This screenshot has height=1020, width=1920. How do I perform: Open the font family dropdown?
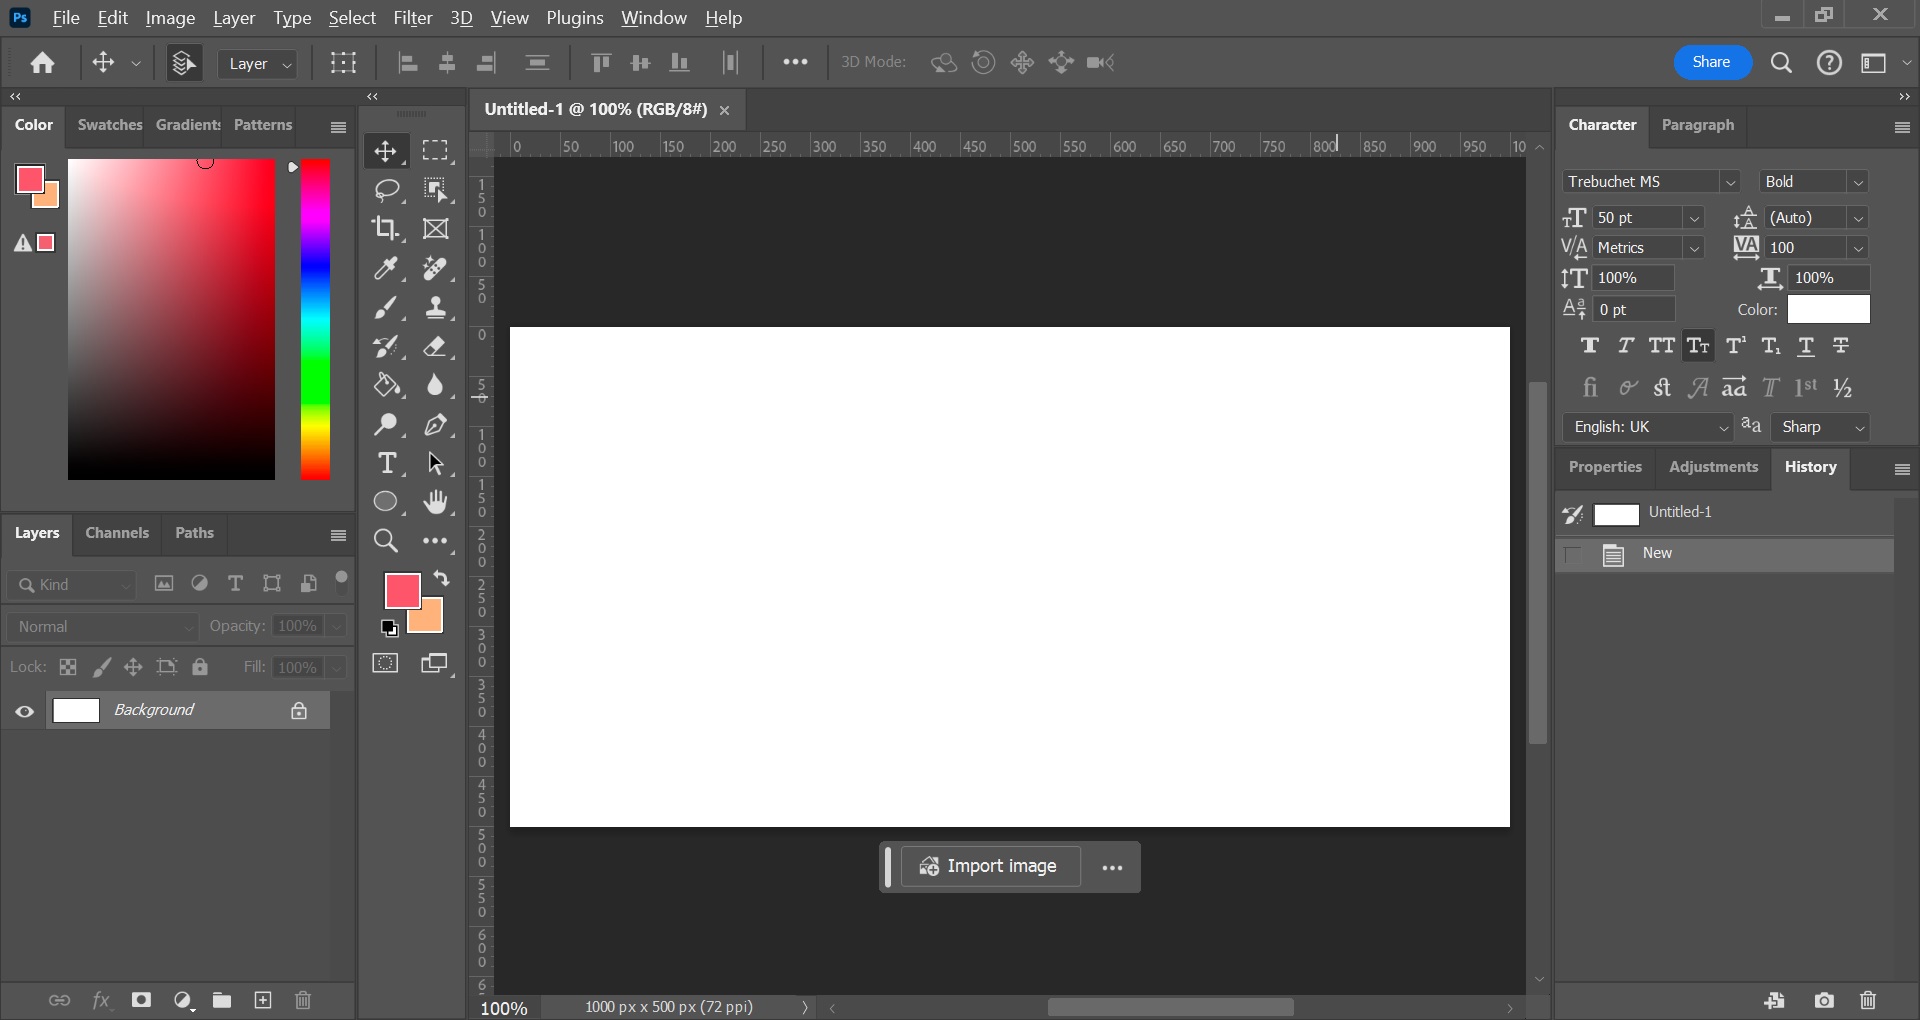click(x=1731, y=182)
